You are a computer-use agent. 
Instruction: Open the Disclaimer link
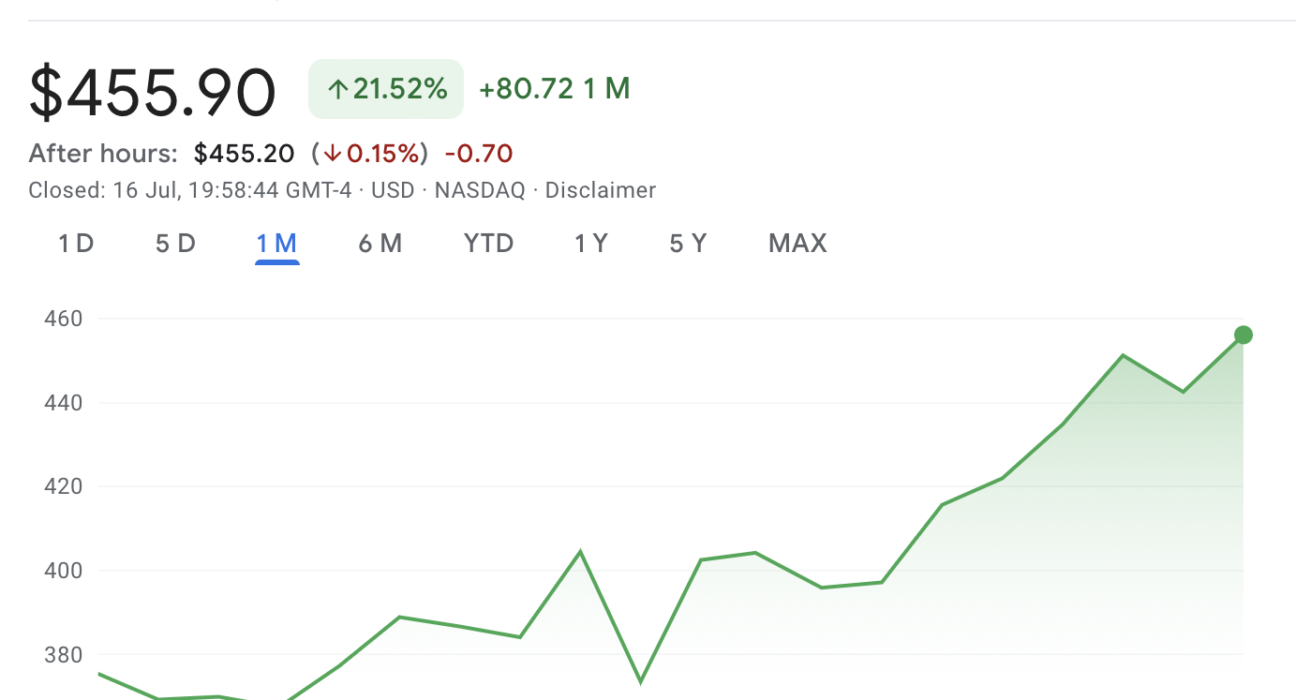coord(600,190)
